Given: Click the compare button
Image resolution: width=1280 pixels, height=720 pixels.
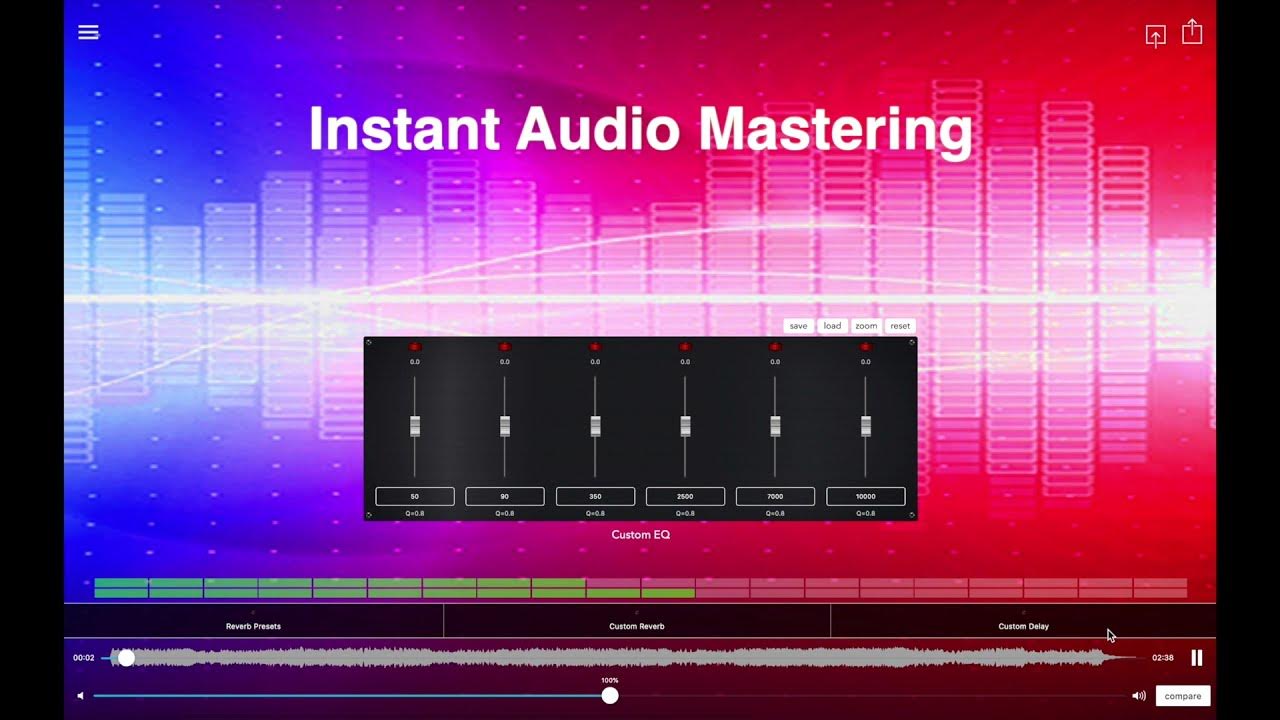Looking at the screenshot, I should click(x=1183, y=696).
